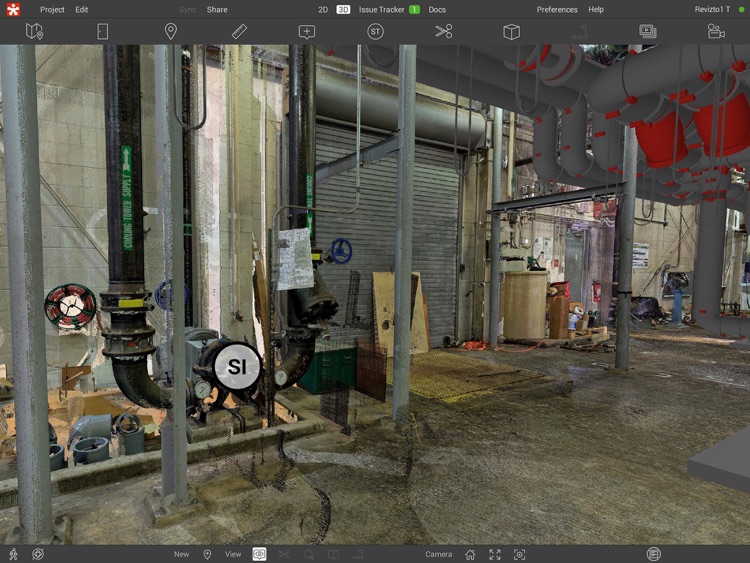Viewport: 750px width, 563px height.
Task: Click the green online status indicator
Action: (x=741, y=10)
